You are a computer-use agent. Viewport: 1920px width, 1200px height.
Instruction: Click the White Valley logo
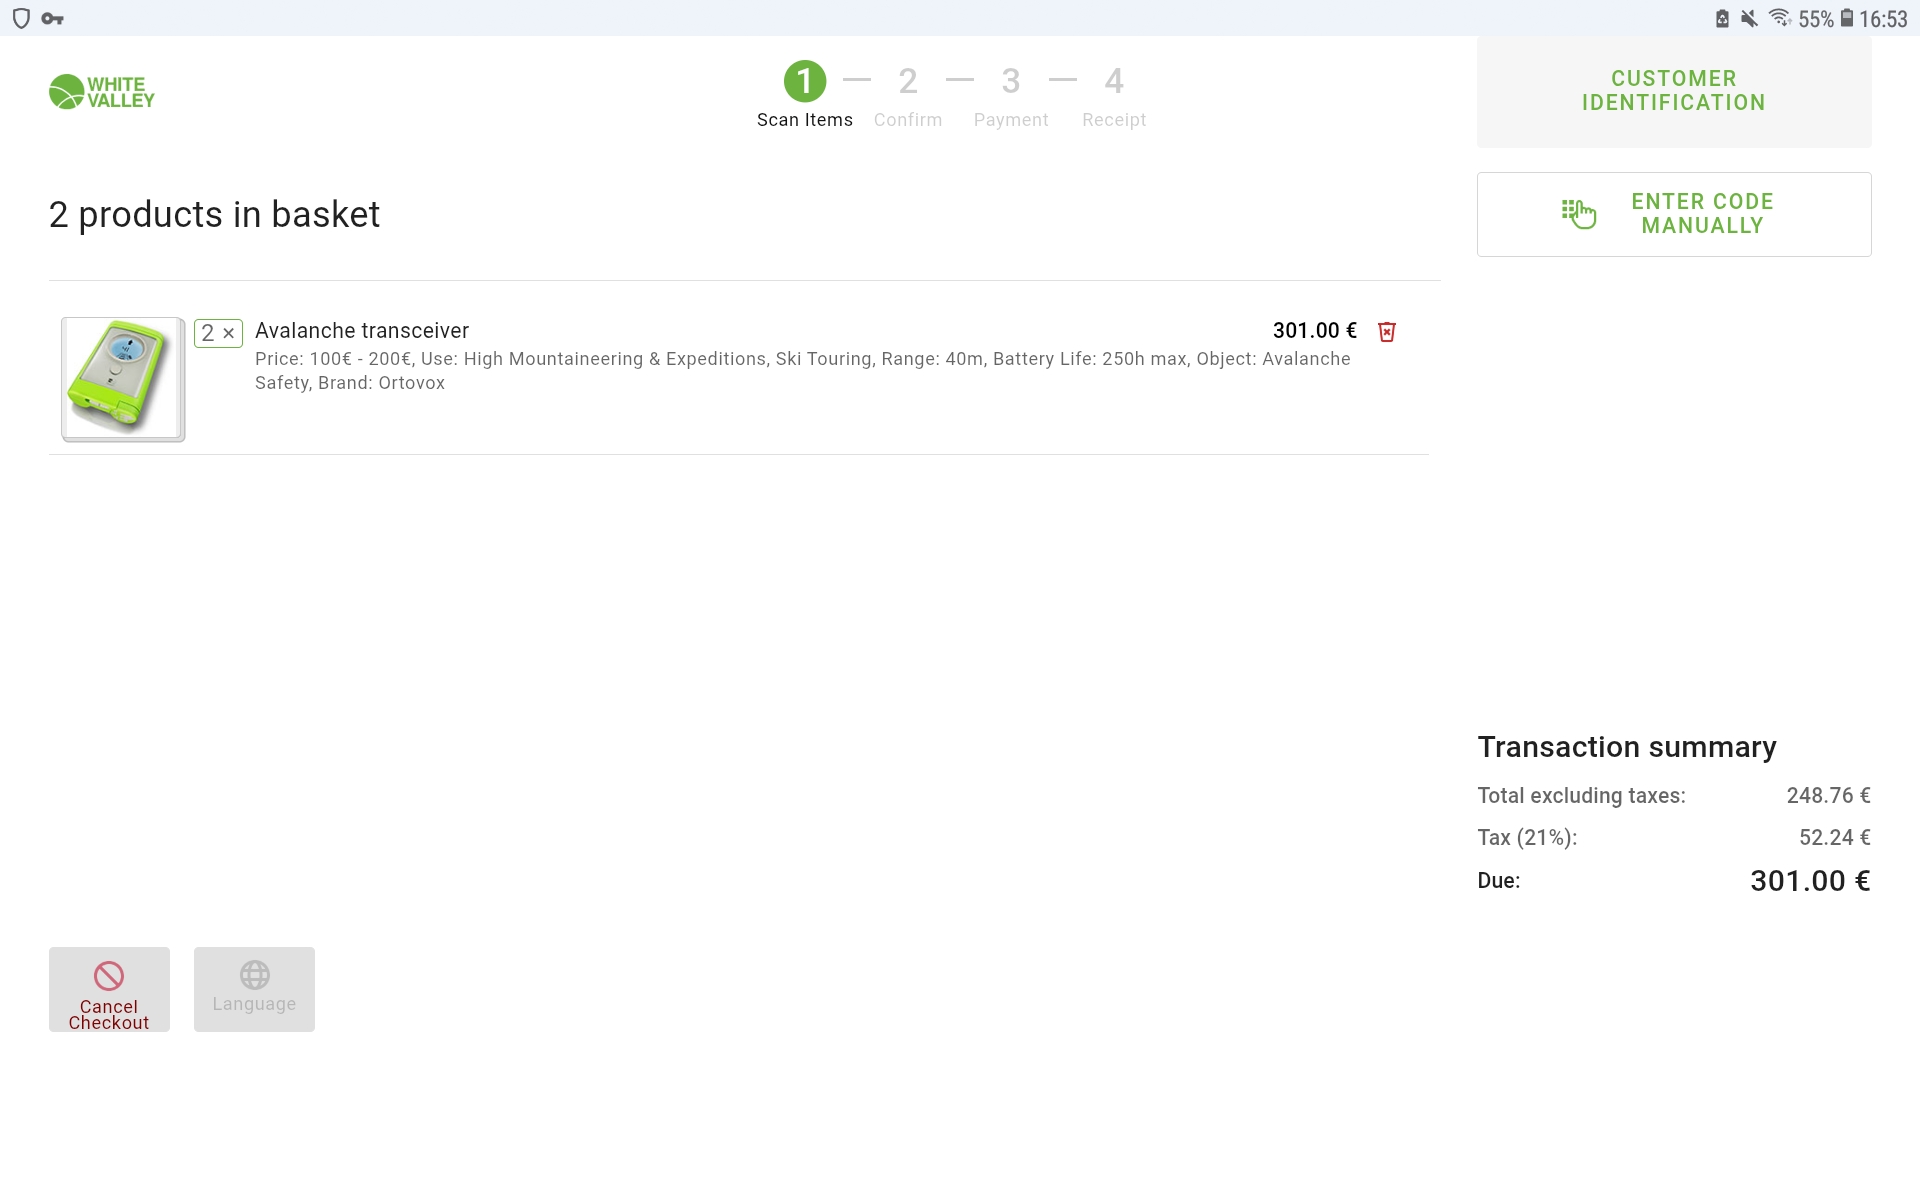102,92
